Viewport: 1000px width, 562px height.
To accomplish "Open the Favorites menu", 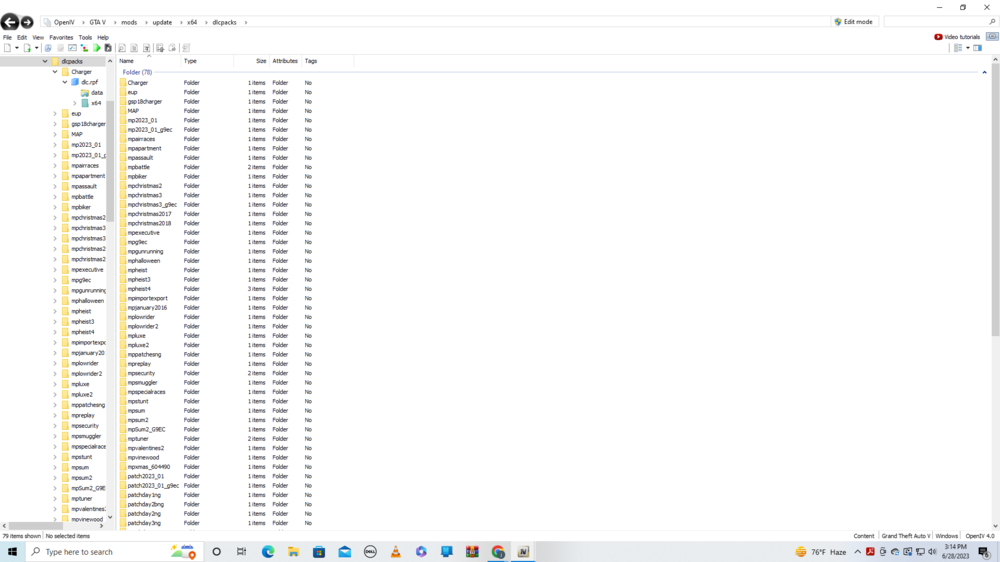I will pos(61,38).
